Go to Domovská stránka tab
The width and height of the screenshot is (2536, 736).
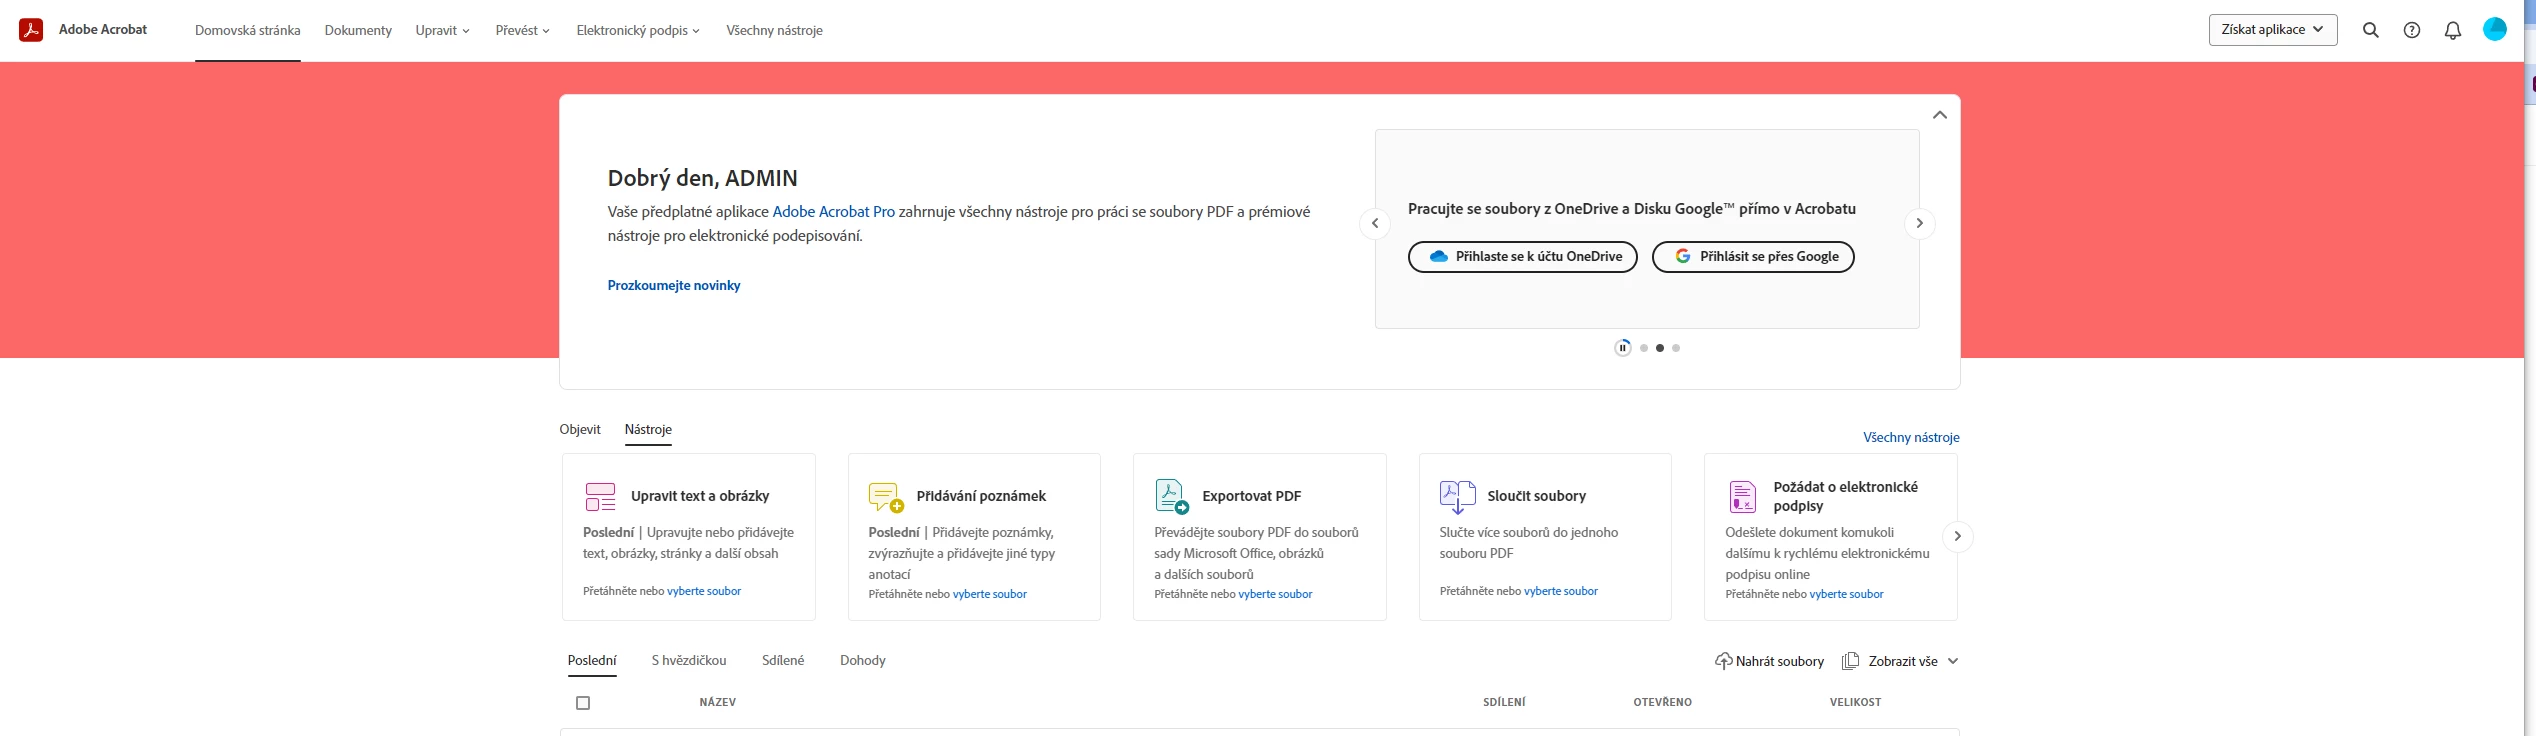(248, 31)
